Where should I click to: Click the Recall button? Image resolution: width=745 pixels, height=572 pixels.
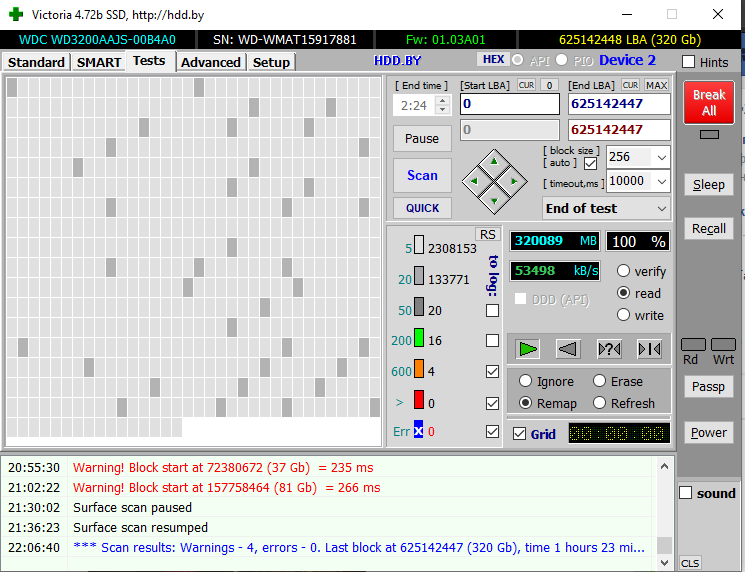708,229
